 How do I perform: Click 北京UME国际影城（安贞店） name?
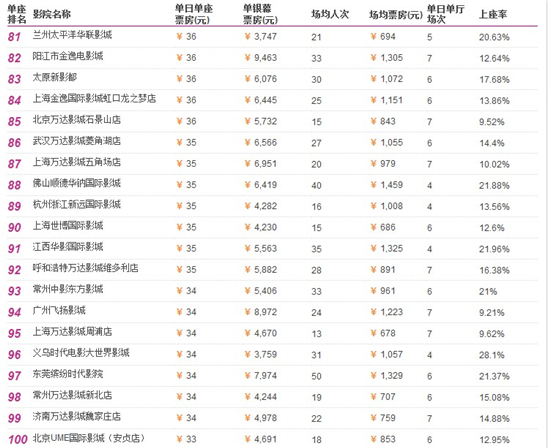click(x=89, y=438)
